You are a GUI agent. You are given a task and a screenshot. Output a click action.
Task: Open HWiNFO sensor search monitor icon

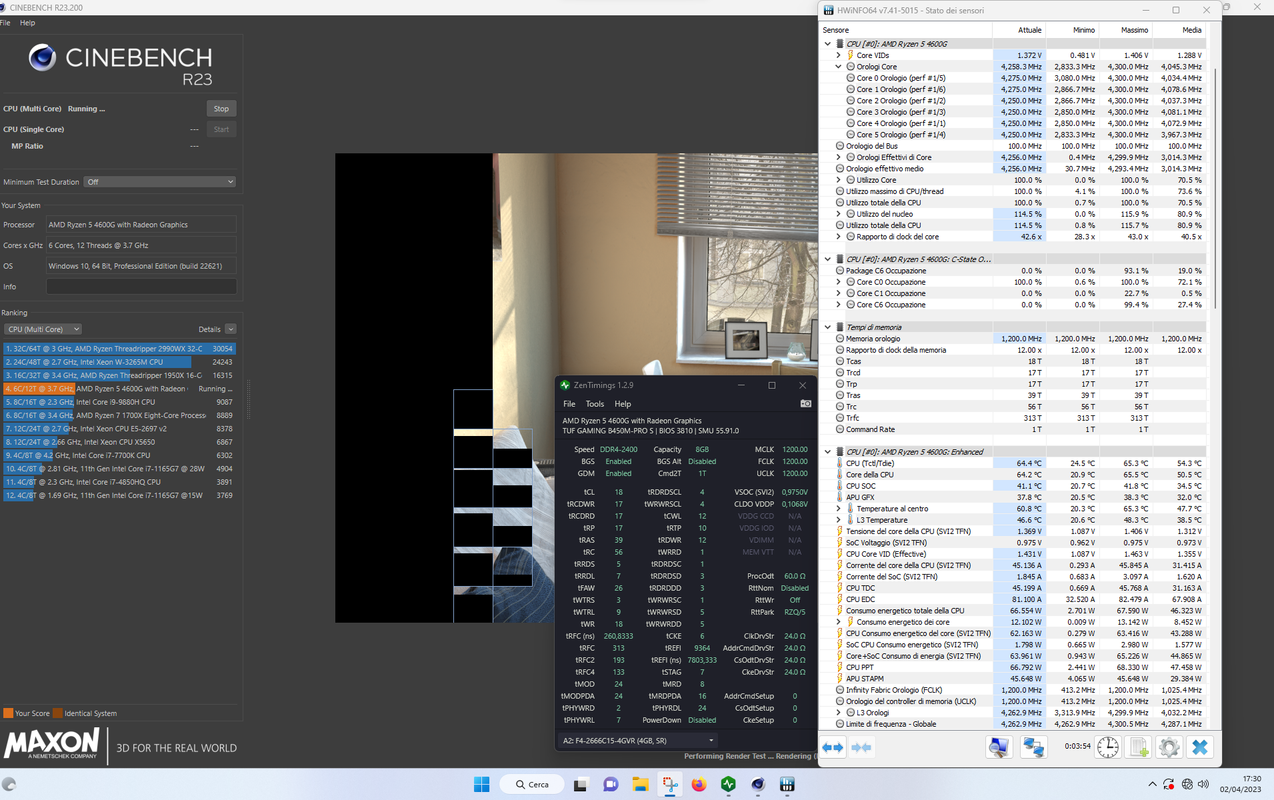[x=999, y=747]
